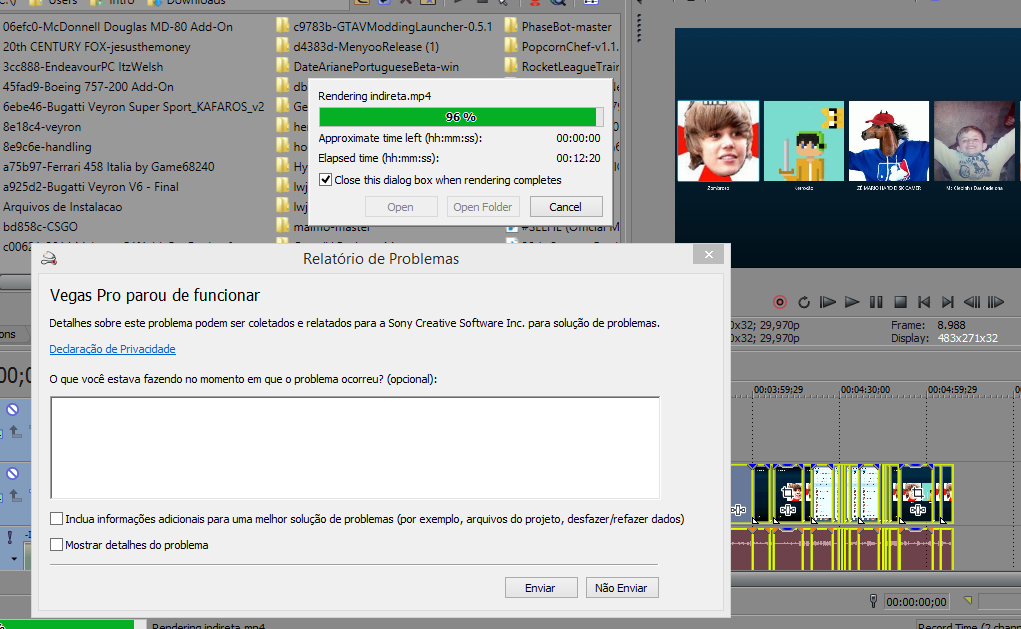Image resolution: width=1021 pixels, height=629 pixels.
Task: Click the Open button in render dialog
Action: click(400, 206)
